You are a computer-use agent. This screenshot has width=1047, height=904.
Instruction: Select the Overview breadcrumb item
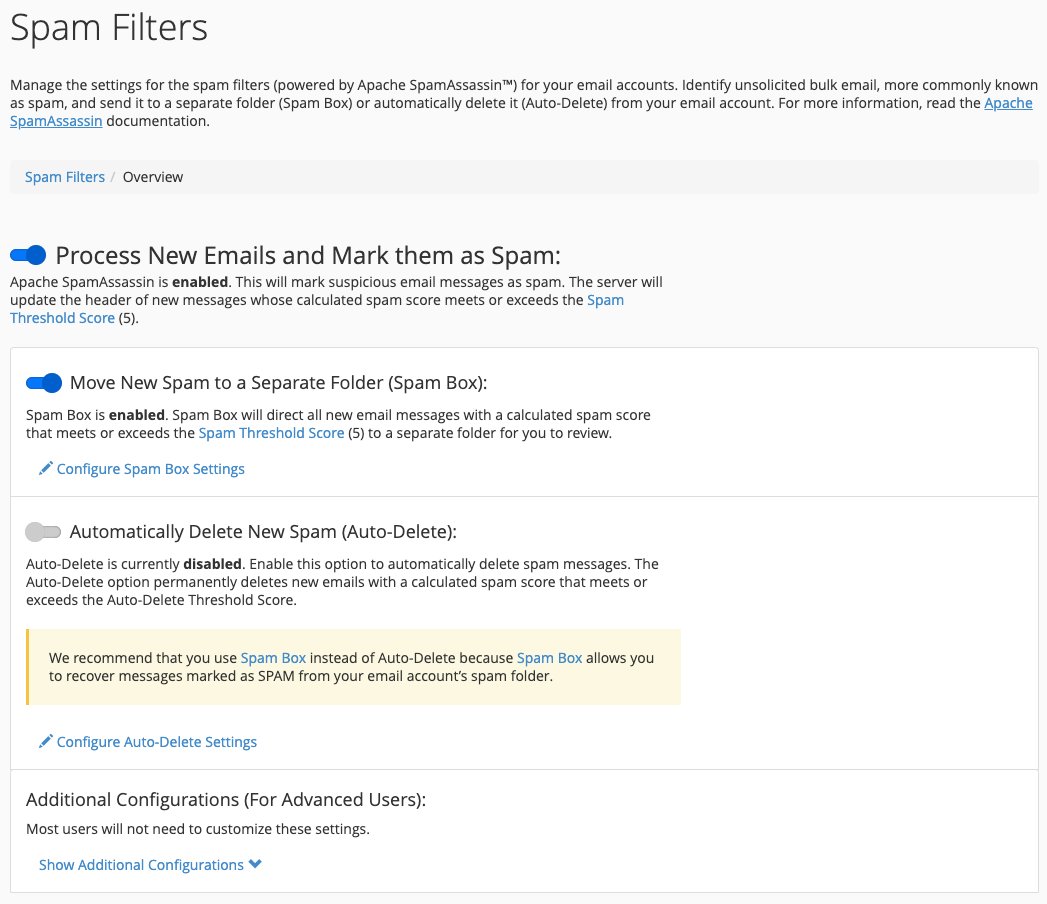pyautogui.click(x=153, y=177)
